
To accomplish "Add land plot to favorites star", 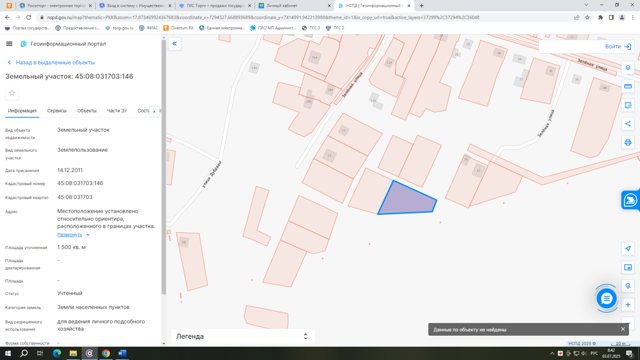I will pos(12,93).
